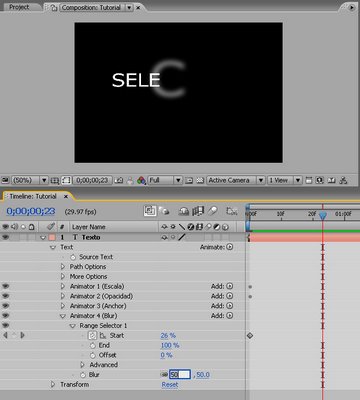
Task: Open the Active Camera dropdown
Action: (x=236, y=180)
